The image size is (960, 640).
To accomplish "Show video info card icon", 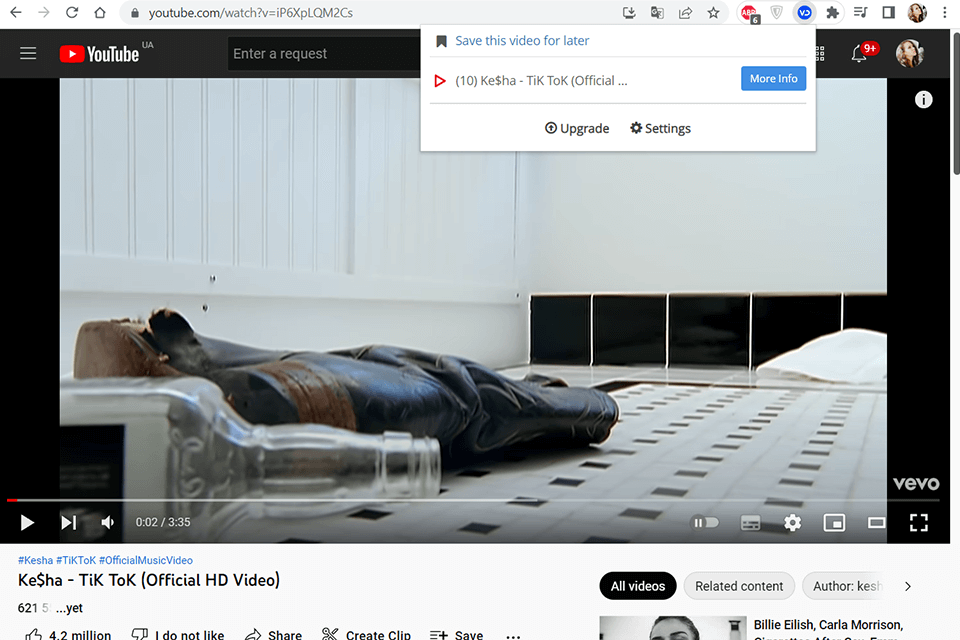I will pos(923,99).
